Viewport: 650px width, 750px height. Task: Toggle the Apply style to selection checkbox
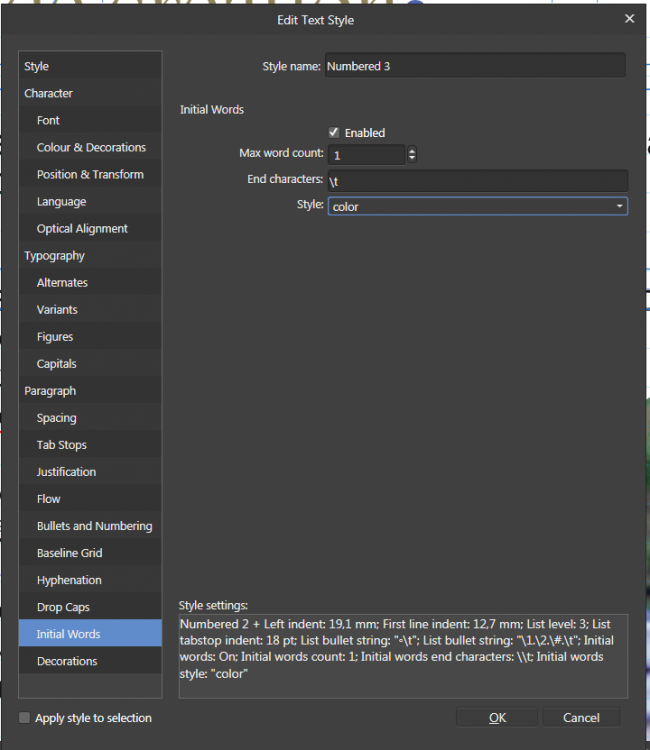click(x=24, y=718)
